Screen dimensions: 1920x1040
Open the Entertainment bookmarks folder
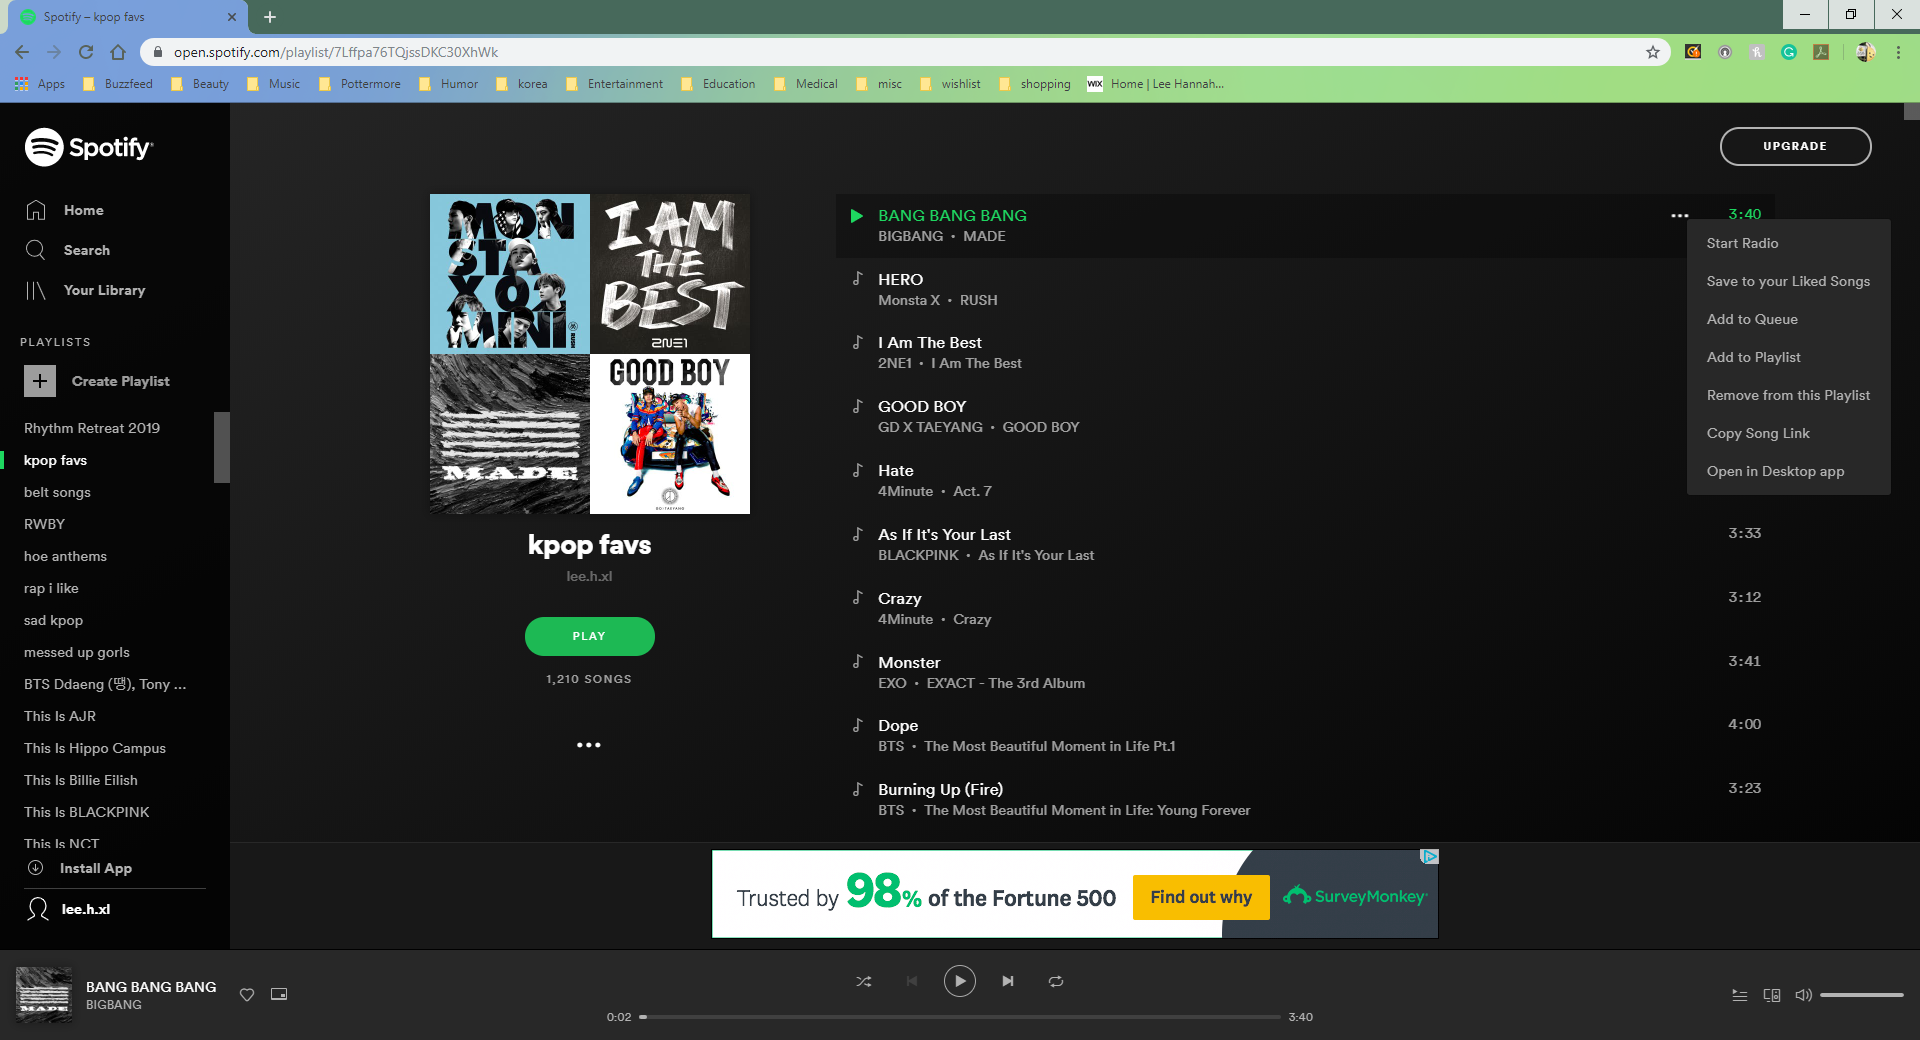pyautogui.click(x=615, y=84)
